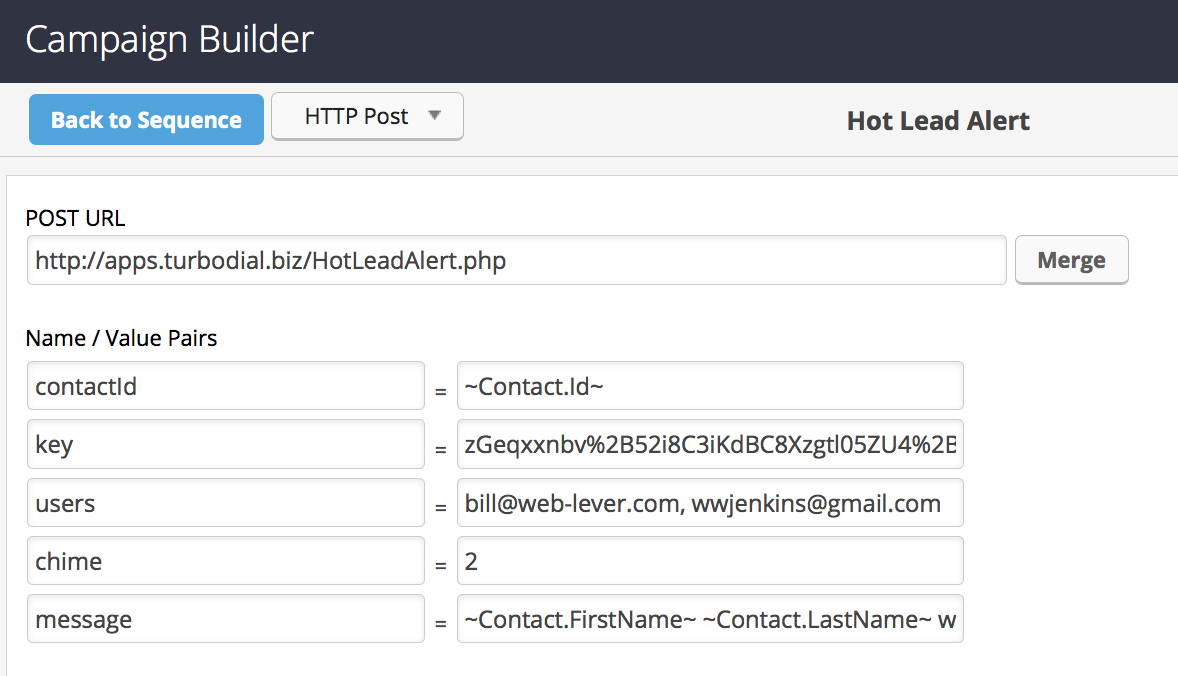Select the chime name field
This screenshot has height=676, width=1178.
[225, 560]
